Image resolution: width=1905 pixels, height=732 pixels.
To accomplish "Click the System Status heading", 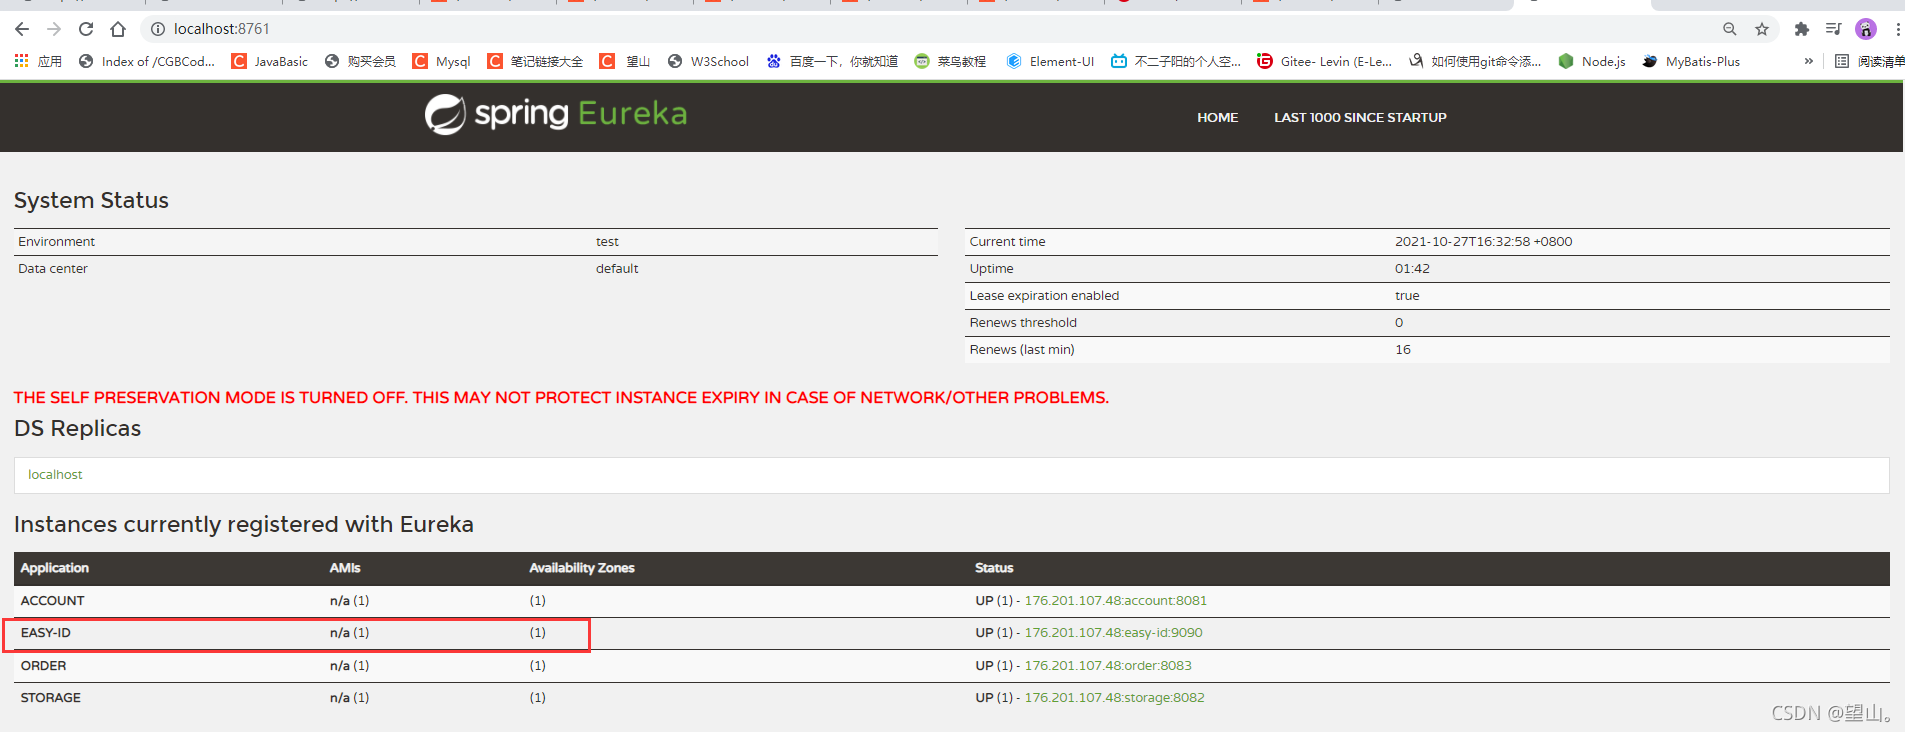I will pos(91,200).
